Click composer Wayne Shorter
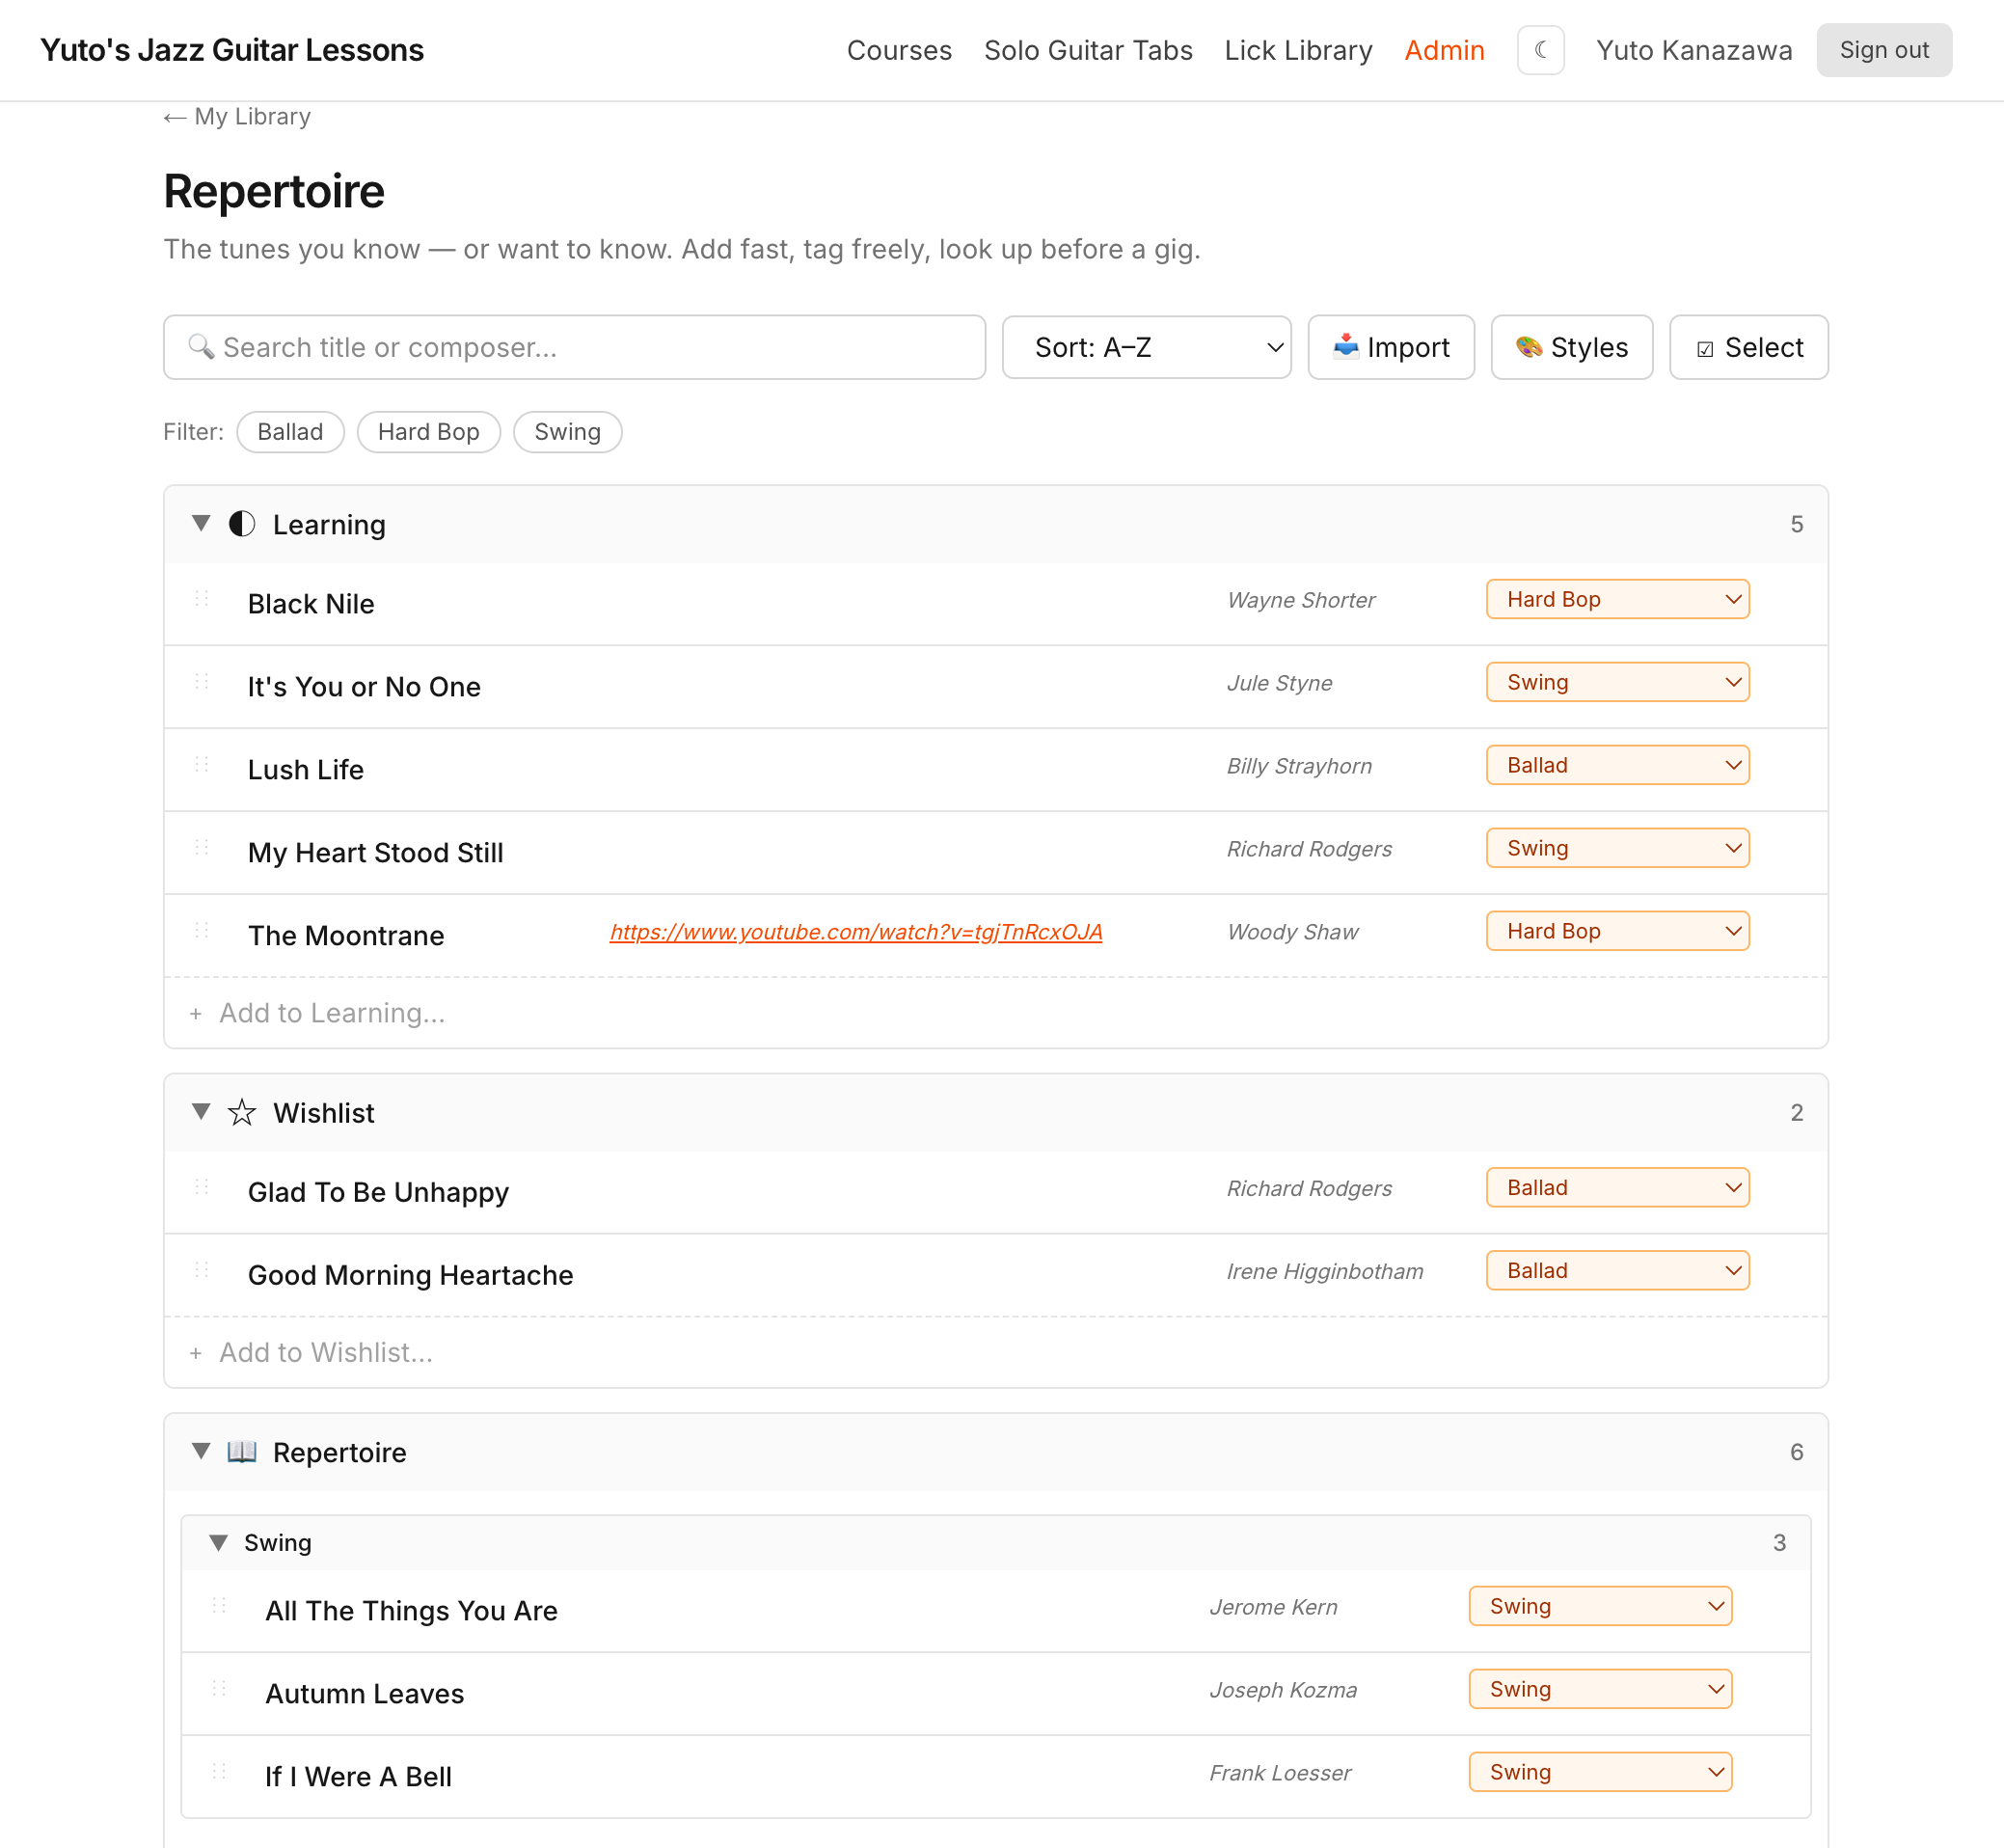The height and width of the screenshot is (1848, 2004). click(1301, 600)
